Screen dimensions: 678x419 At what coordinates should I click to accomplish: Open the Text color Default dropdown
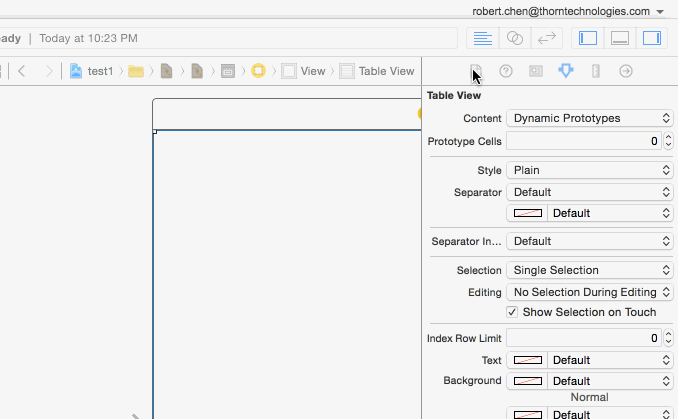611,360
